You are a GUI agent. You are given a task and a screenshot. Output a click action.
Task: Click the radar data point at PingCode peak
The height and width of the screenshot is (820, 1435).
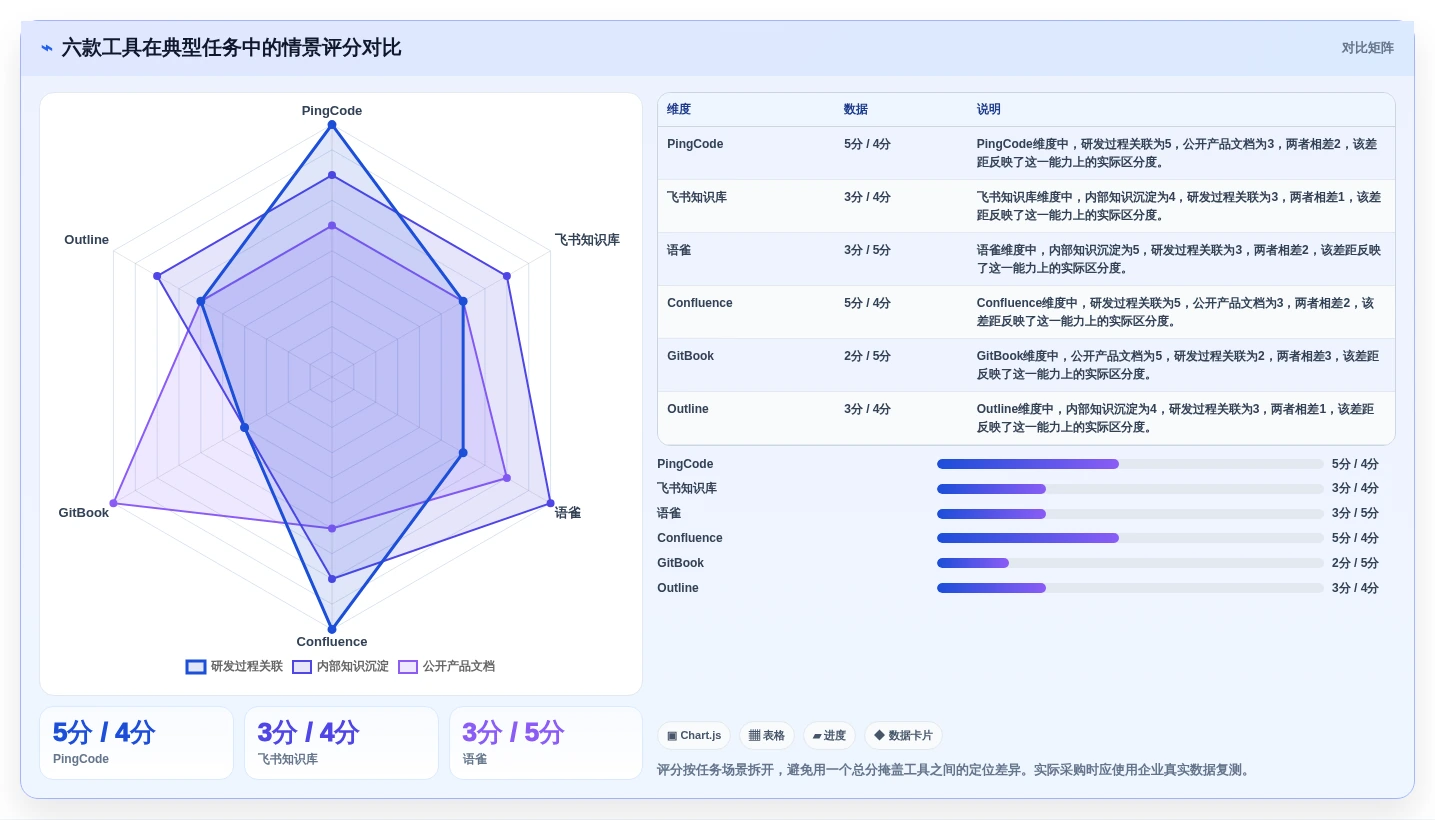pos(332,125)
